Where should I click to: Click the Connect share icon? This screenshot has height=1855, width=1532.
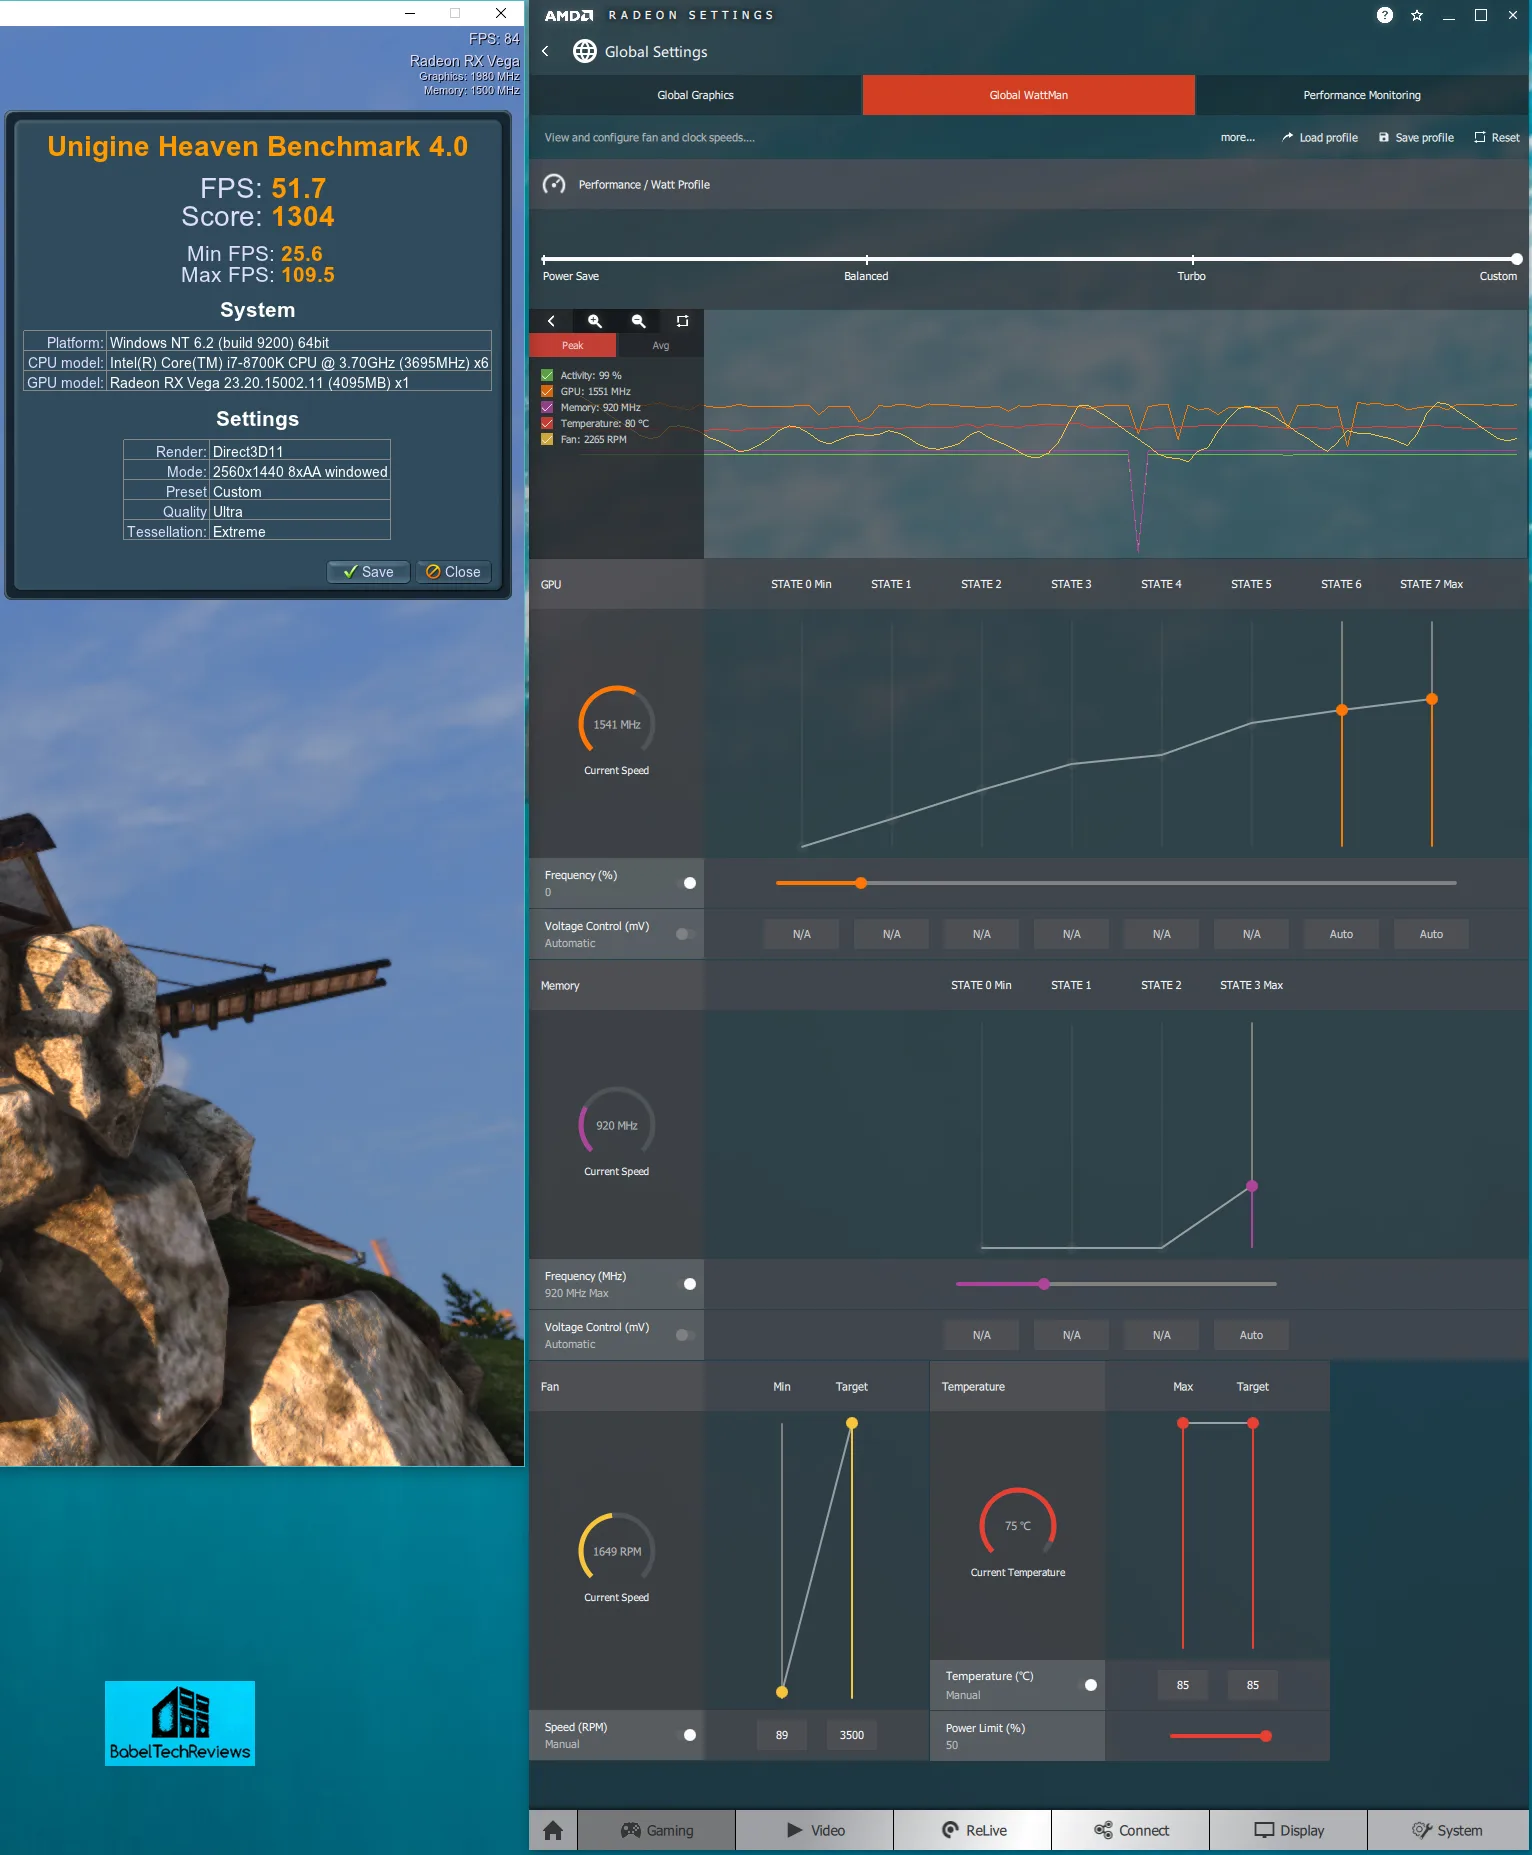(x=1103, y=1830)
